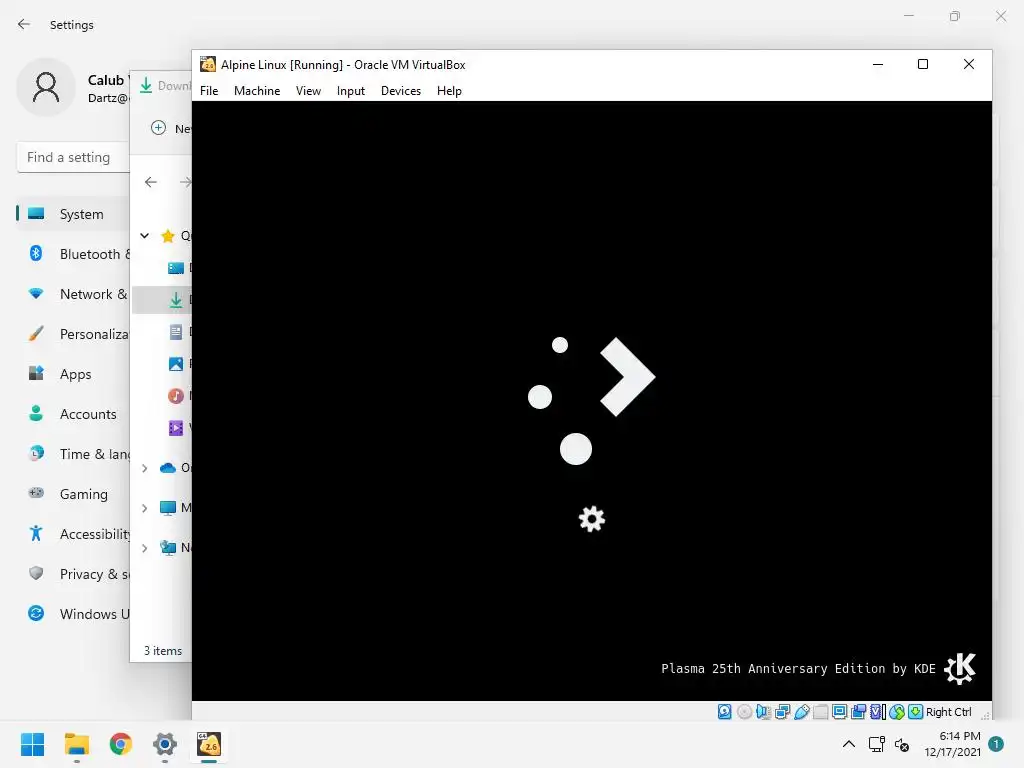
Task: Open the Input menu in VirtualBox
Action: pos(351,91)
